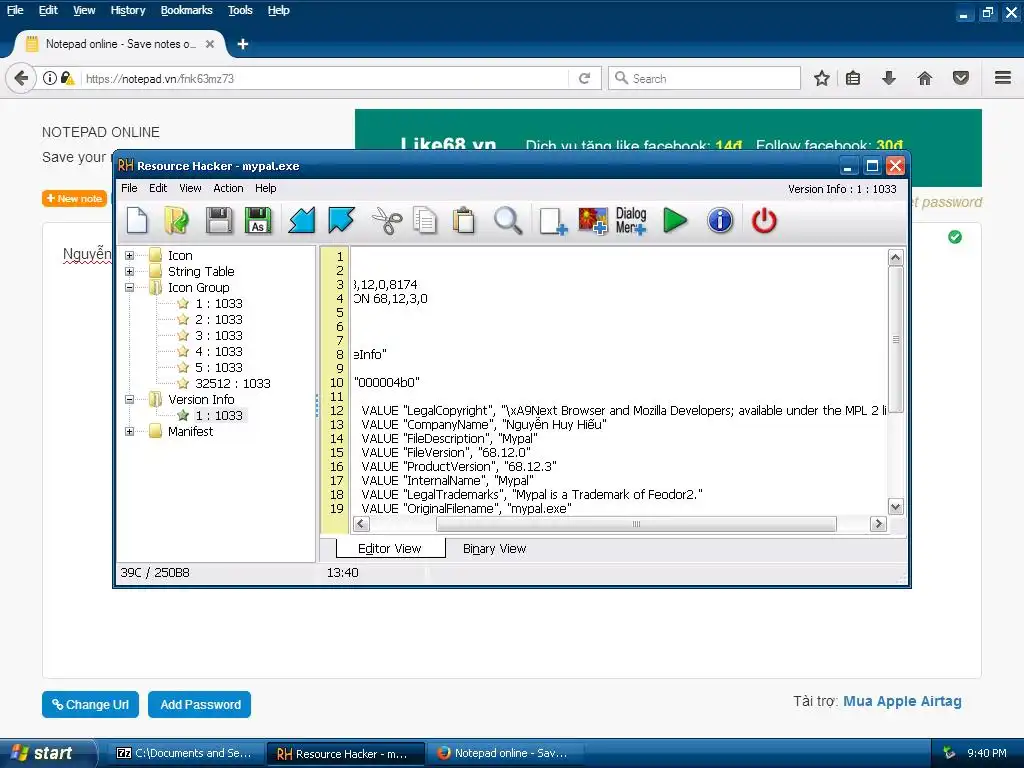Show site information icon in the address bar
1024x768 pixels.
coord(50,78)
